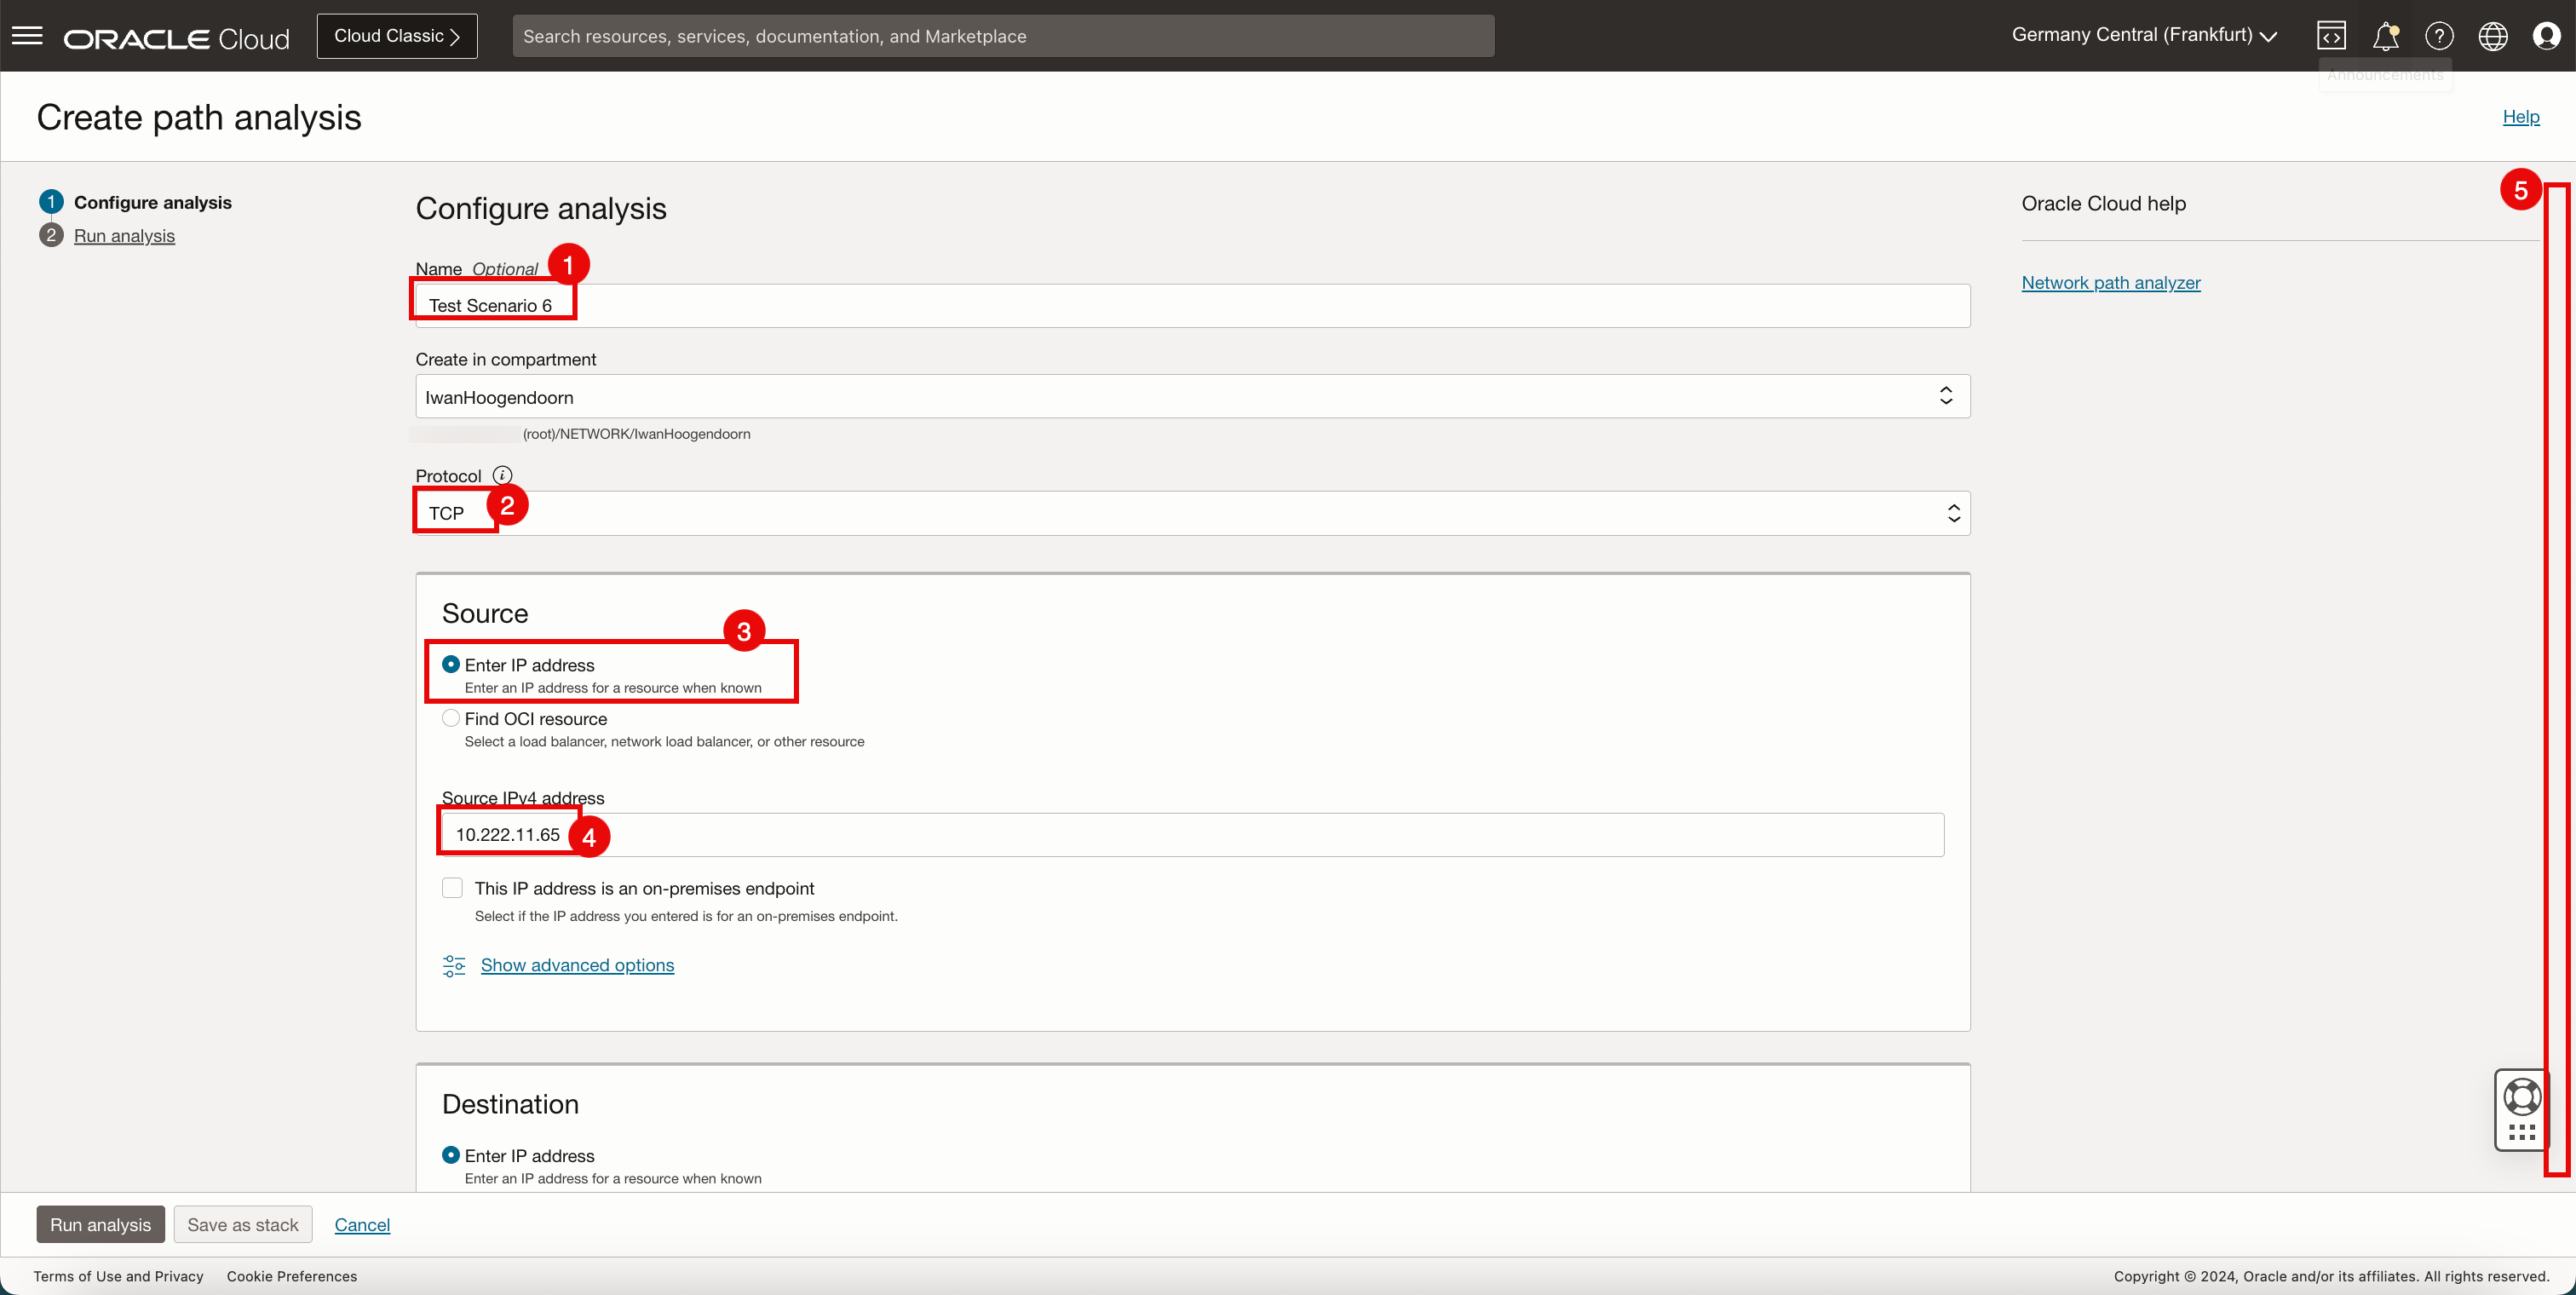Open the language globe icon
Image resolution: width=2576 pixels, height=1295 pixels.
click(x=2493, y=36)
